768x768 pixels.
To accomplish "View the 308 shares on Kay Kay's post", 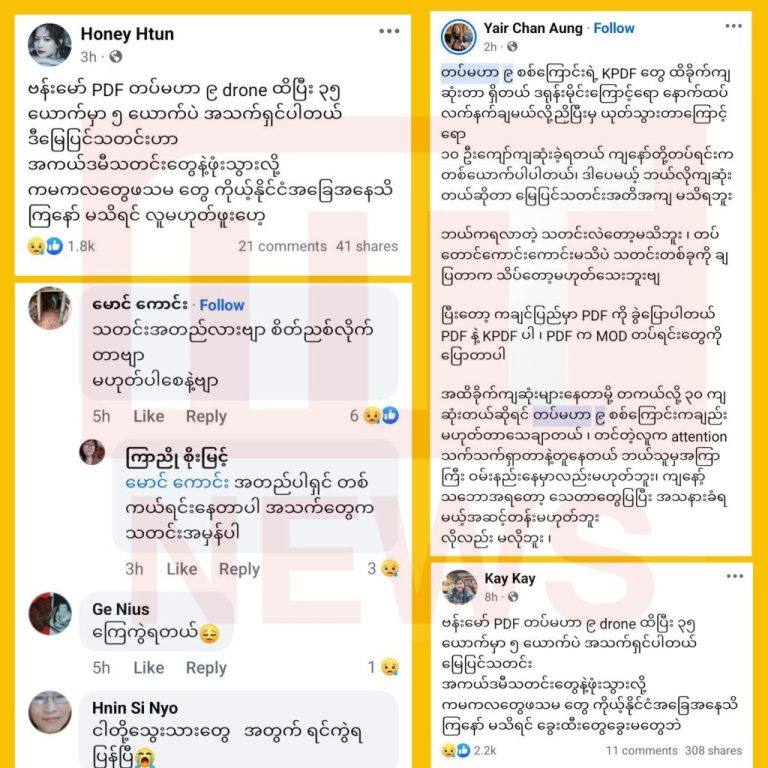I will tap(713, 750).
